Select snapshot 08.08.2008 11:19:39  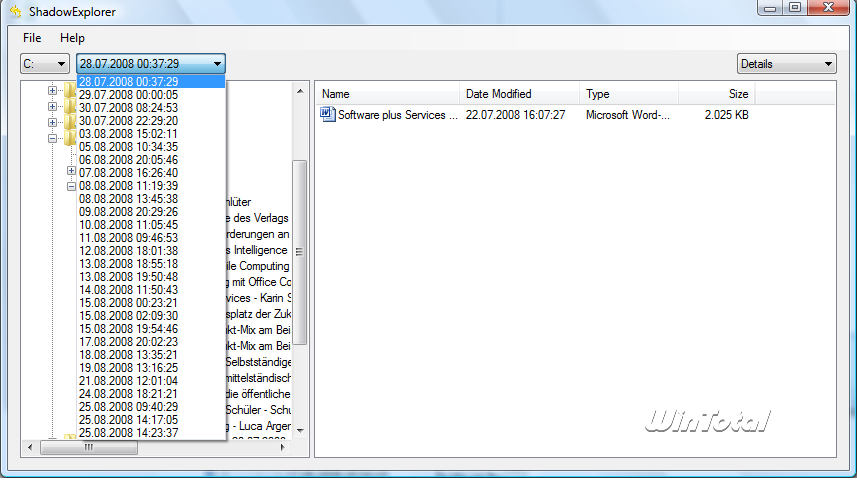(x=151, y=186)
